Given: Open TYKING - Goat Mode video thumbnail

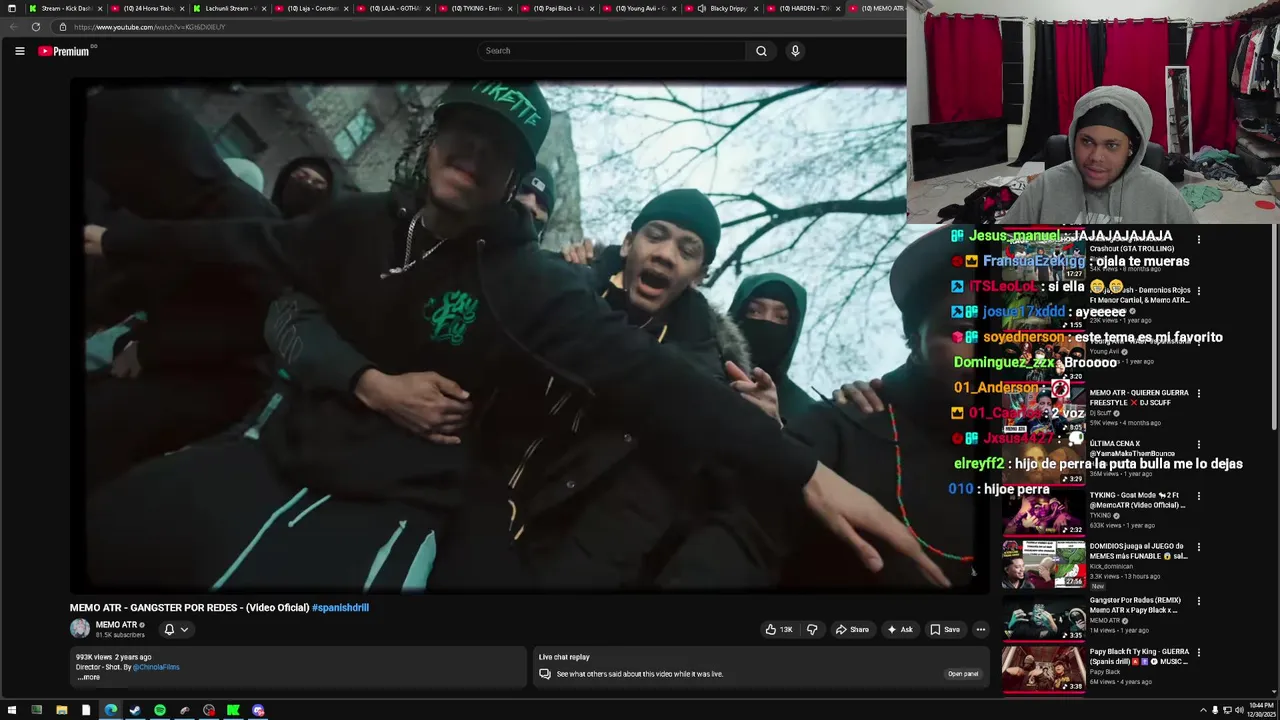Looking at the screenshot, I should click(x=1043, y=513).
